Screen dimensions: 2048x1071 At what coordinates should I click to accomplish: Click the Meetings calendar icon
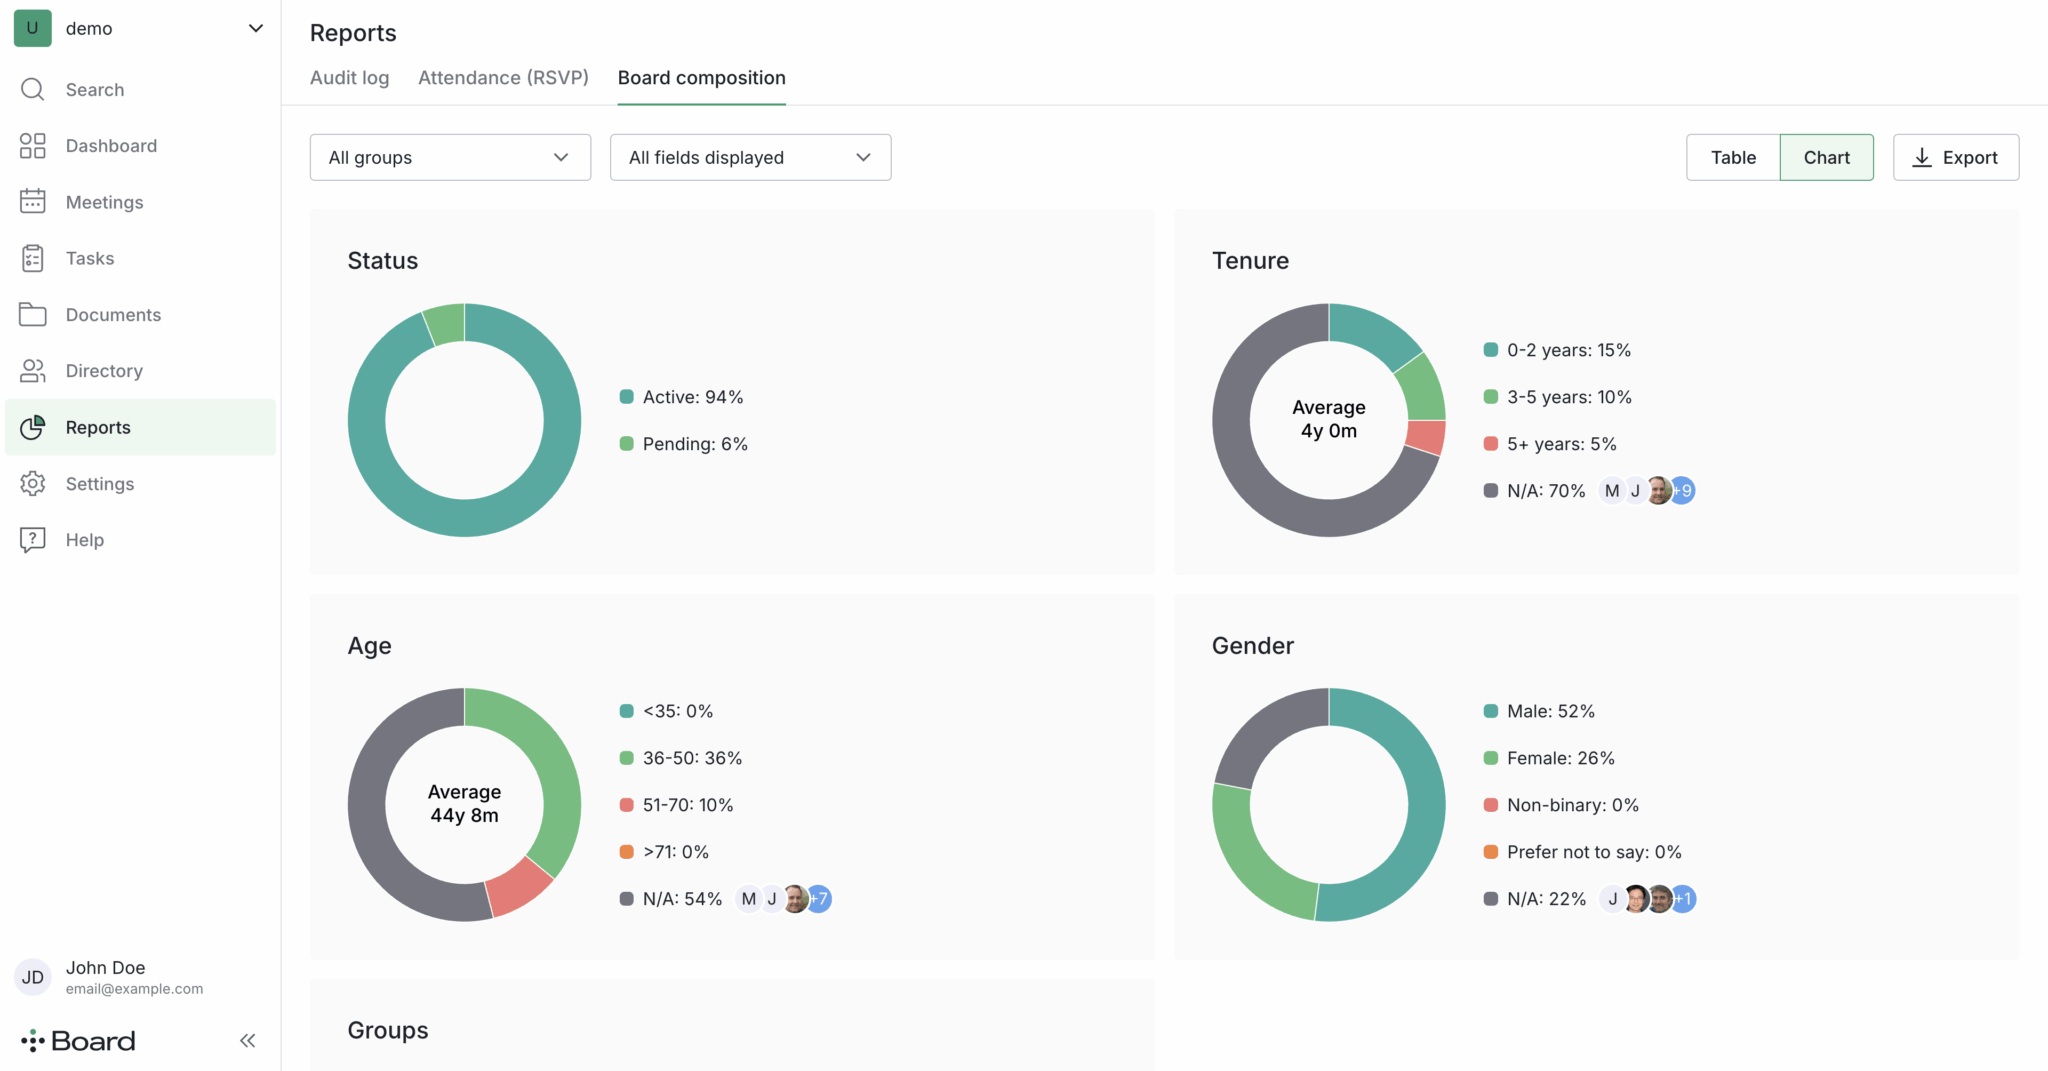pos(32,202)
